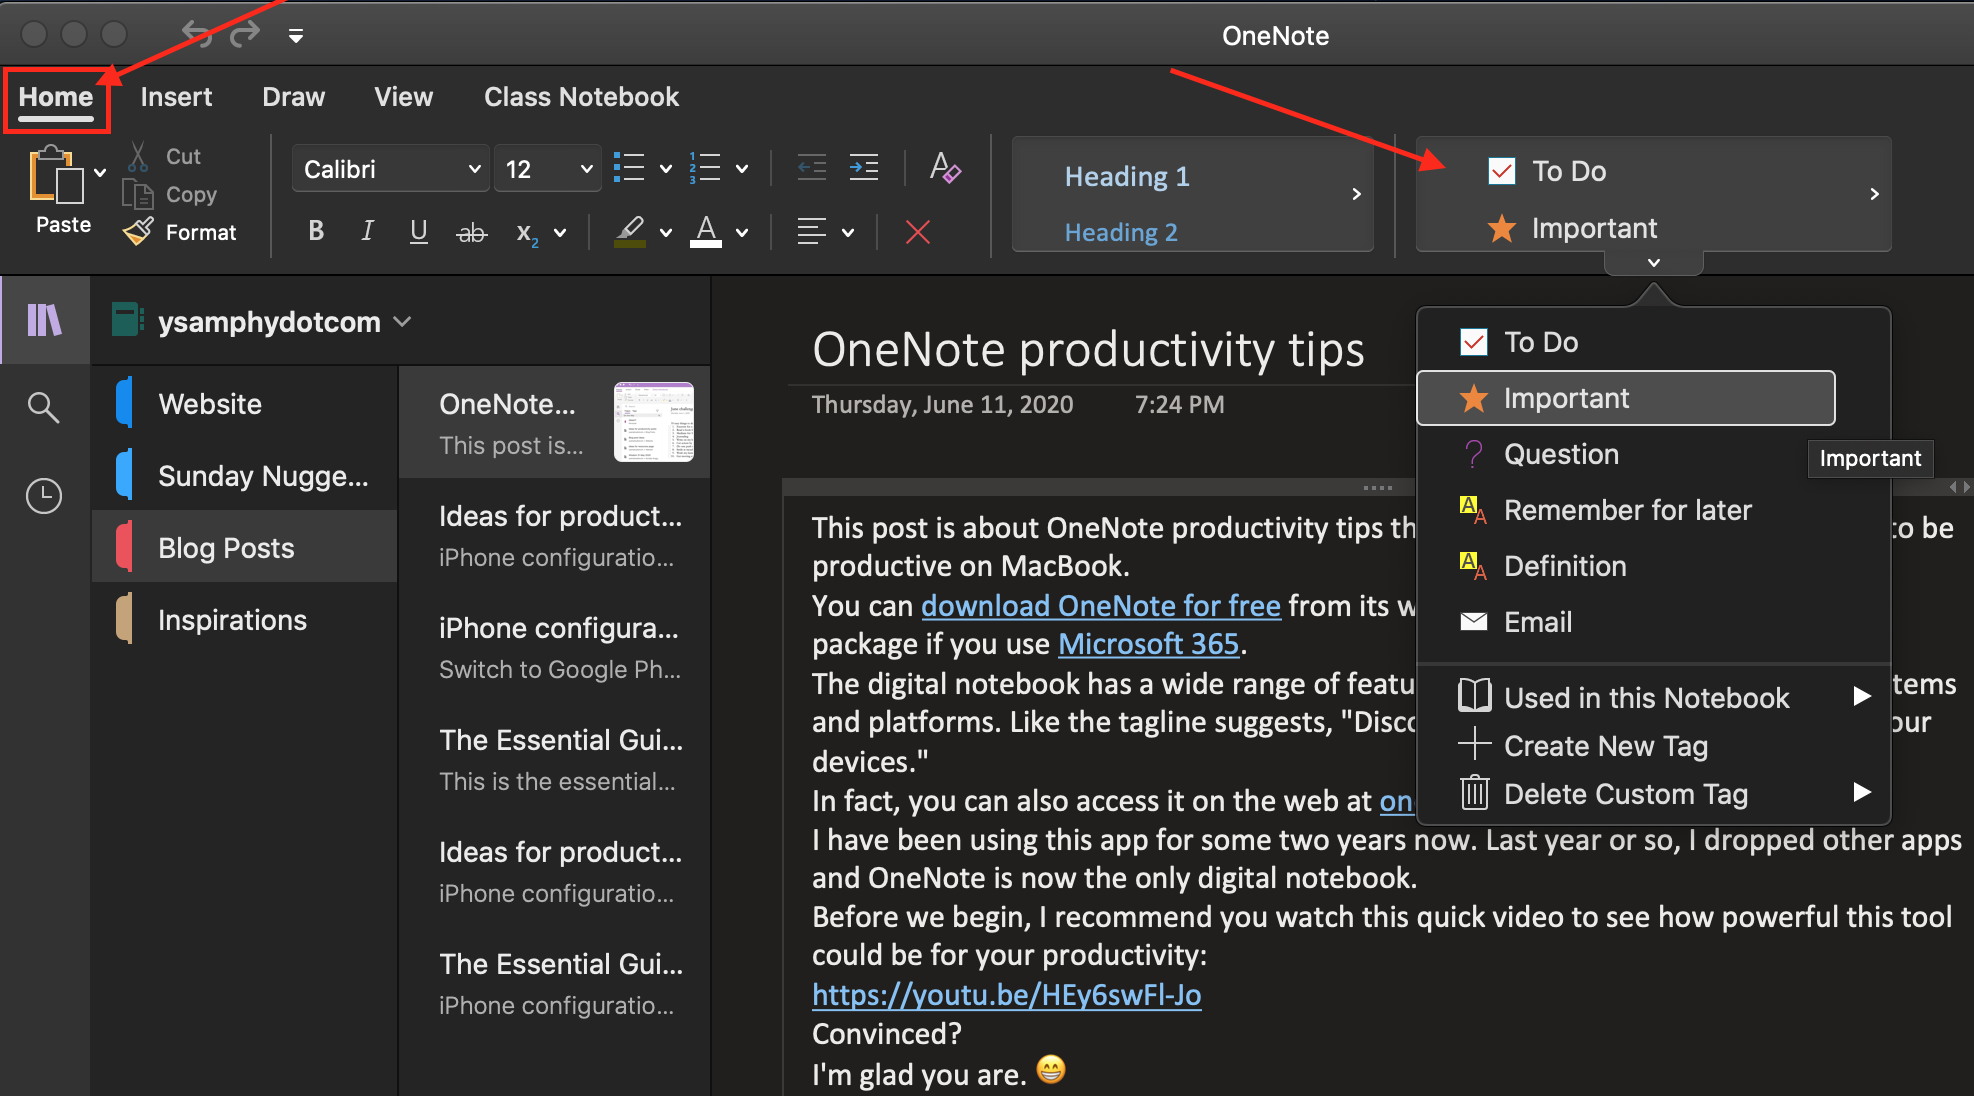Click the bulleted list icon
Image resolution: width=1974 pixels, height=1096 pixels.
(628, 168)
